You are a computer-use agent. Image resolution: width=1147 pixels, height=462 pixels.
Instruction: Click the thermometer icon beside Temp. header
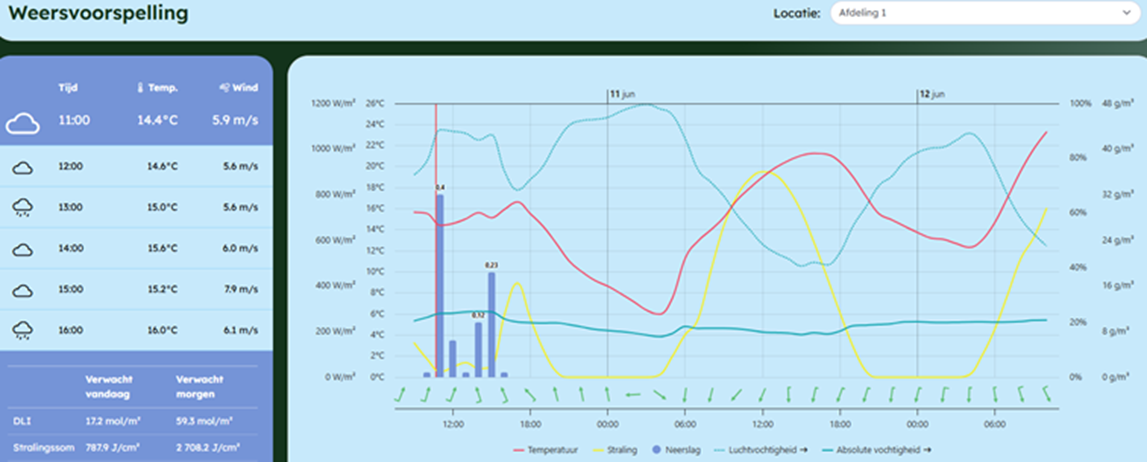[140, 88]
